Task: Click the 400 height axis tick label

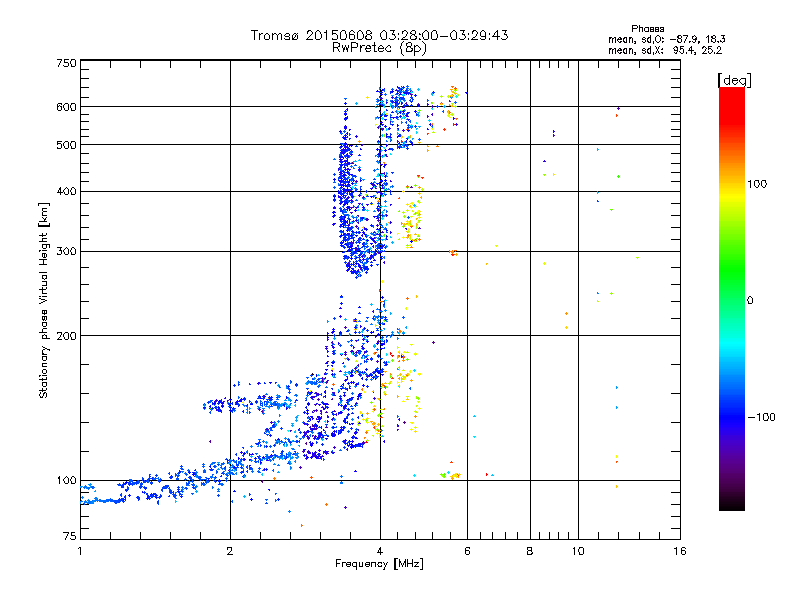Action: pos(67,192)
